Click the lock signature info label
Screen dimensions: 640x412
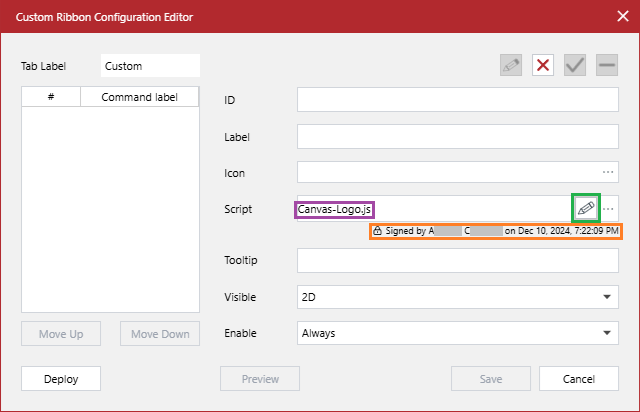496,231
